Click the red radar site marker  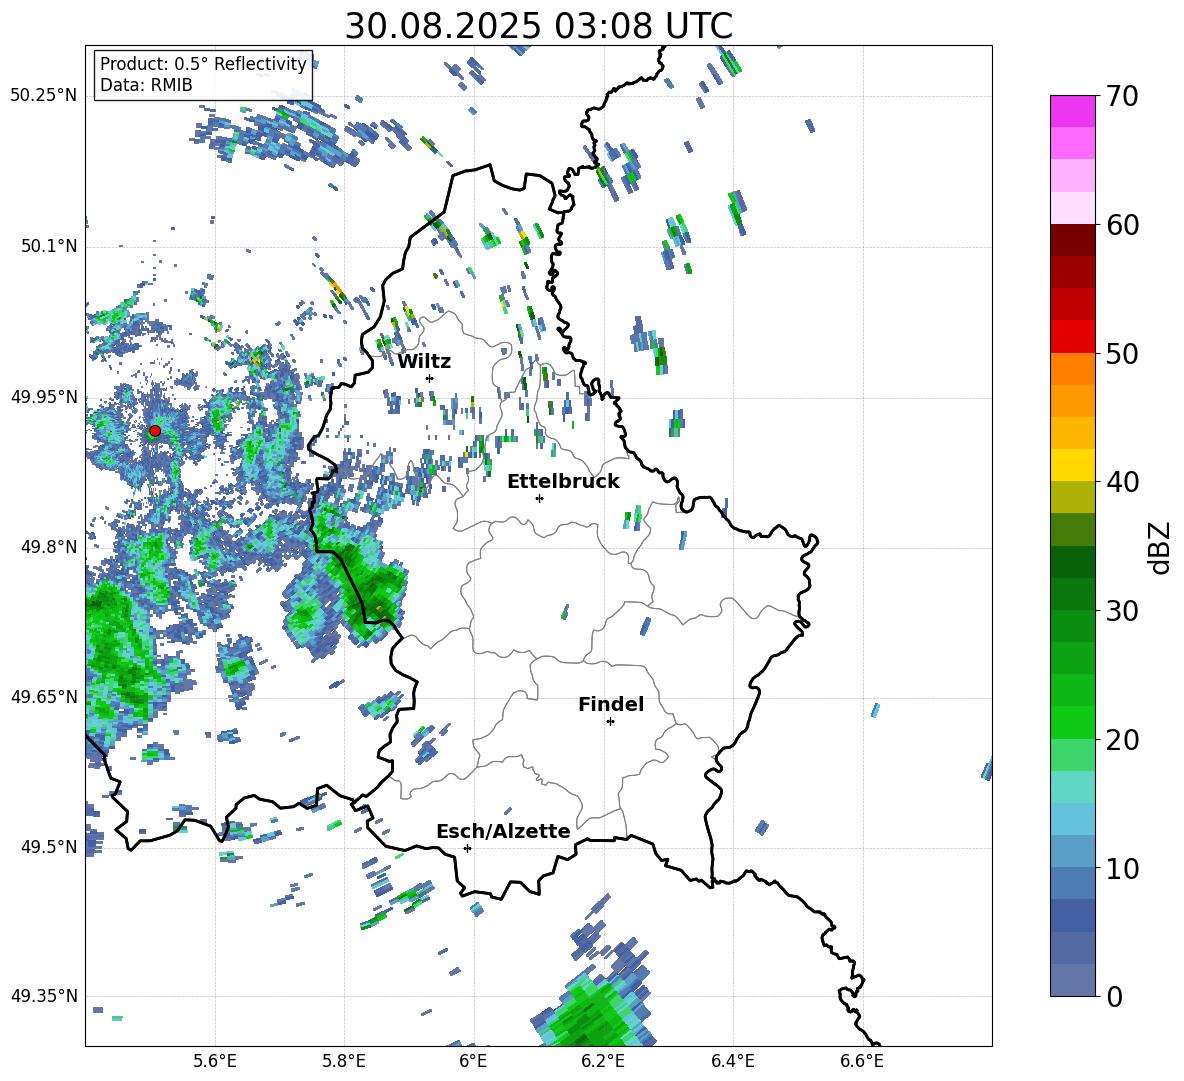tap(155, 431)
